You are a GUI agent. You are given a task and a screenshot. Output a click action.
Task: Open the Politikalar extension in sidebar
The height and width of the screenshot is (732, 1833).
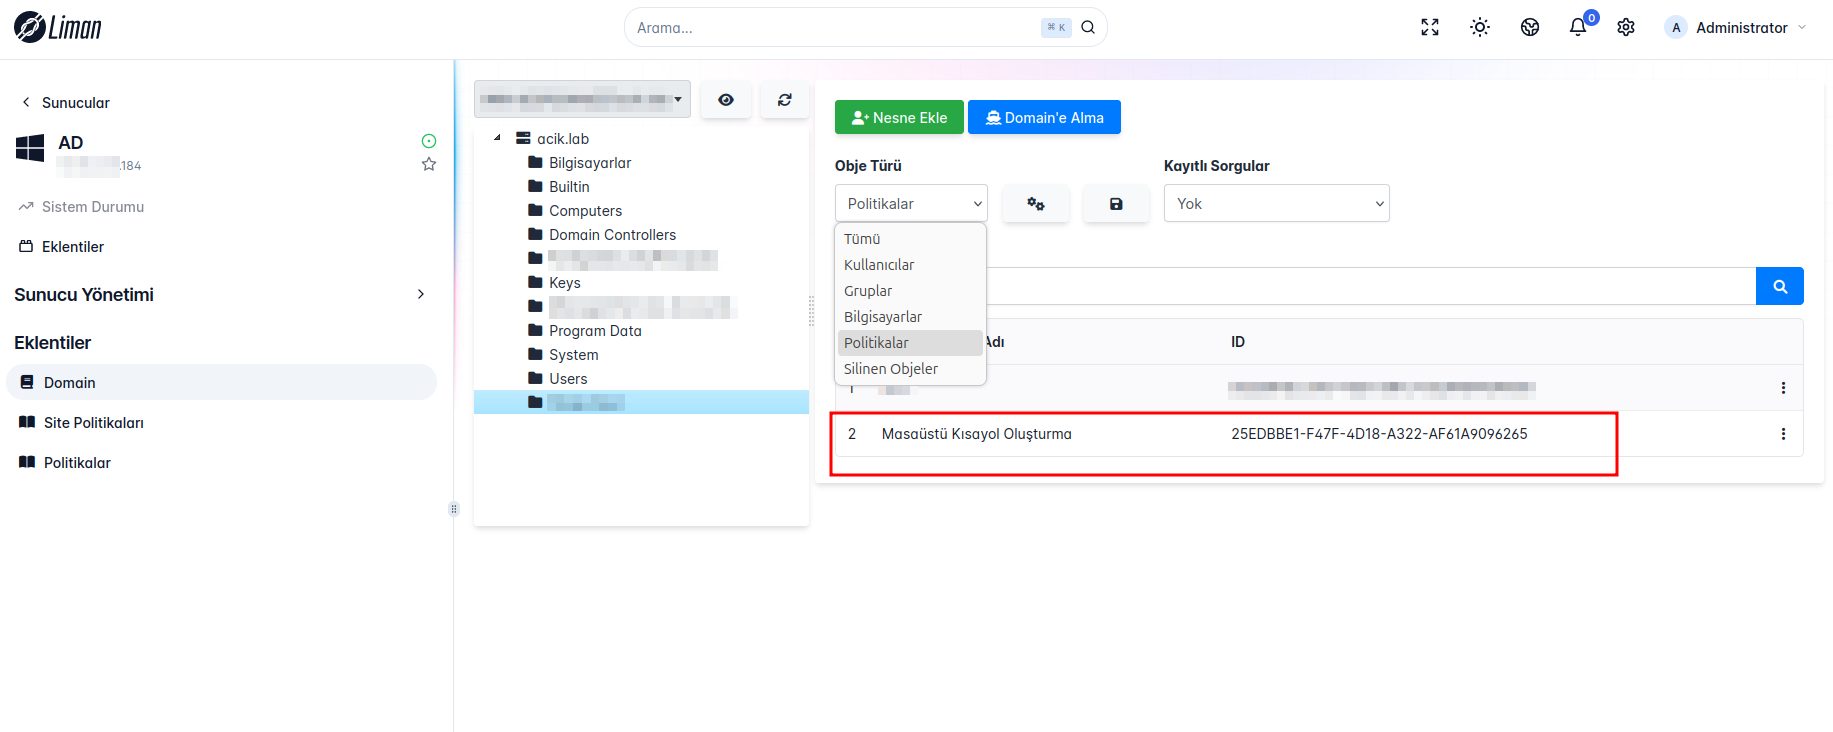tap(221, 462)
